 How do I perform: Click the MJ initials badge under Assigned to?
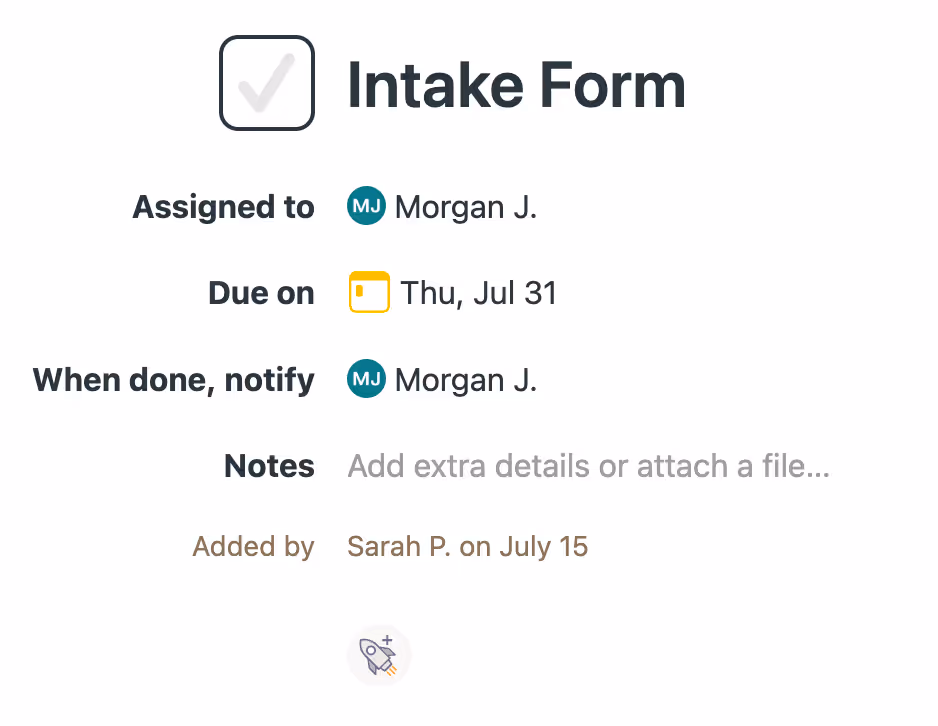(365, 206)
